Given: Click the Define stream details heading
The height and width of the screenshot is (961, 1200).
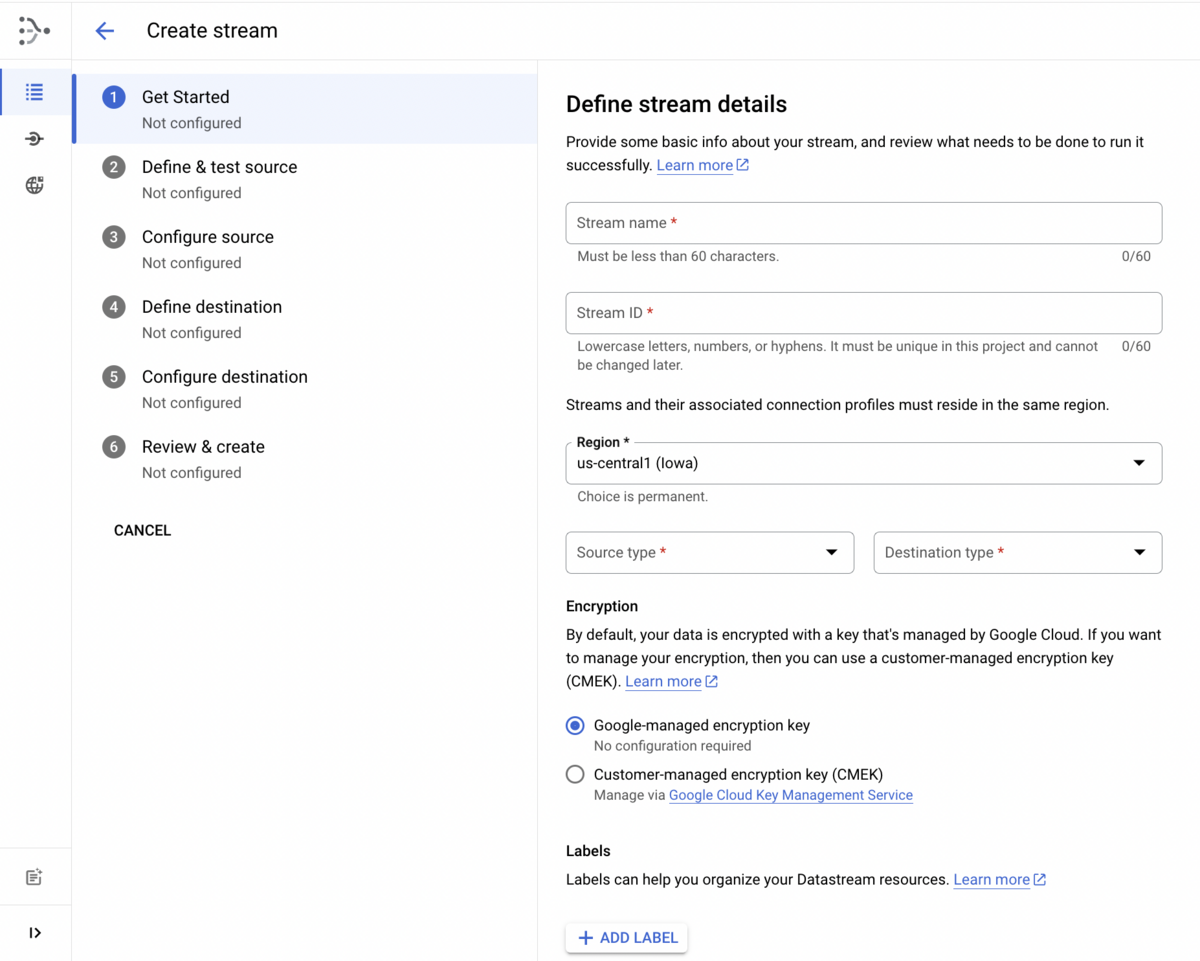Looking at the screenshot, I should [x=676, y=104].
